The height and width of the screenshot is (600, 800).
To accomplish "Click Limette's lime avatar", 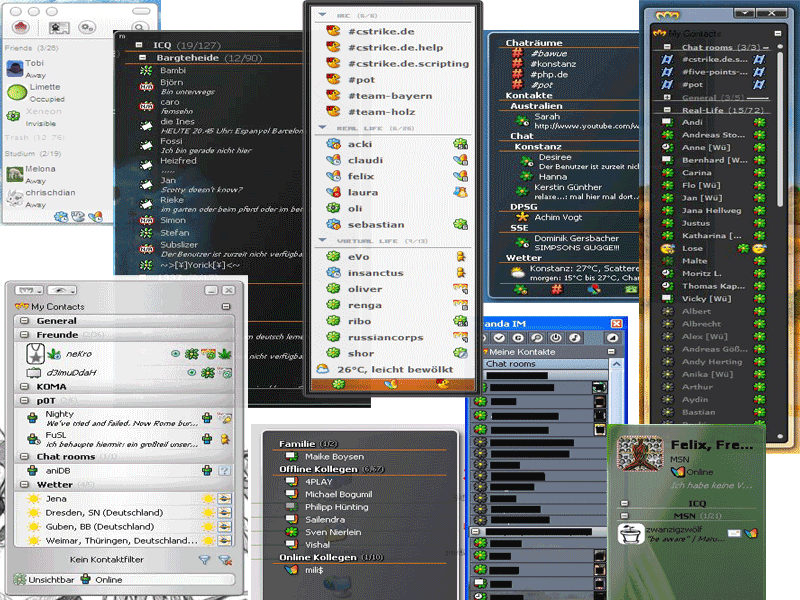I will click(17, 92).
